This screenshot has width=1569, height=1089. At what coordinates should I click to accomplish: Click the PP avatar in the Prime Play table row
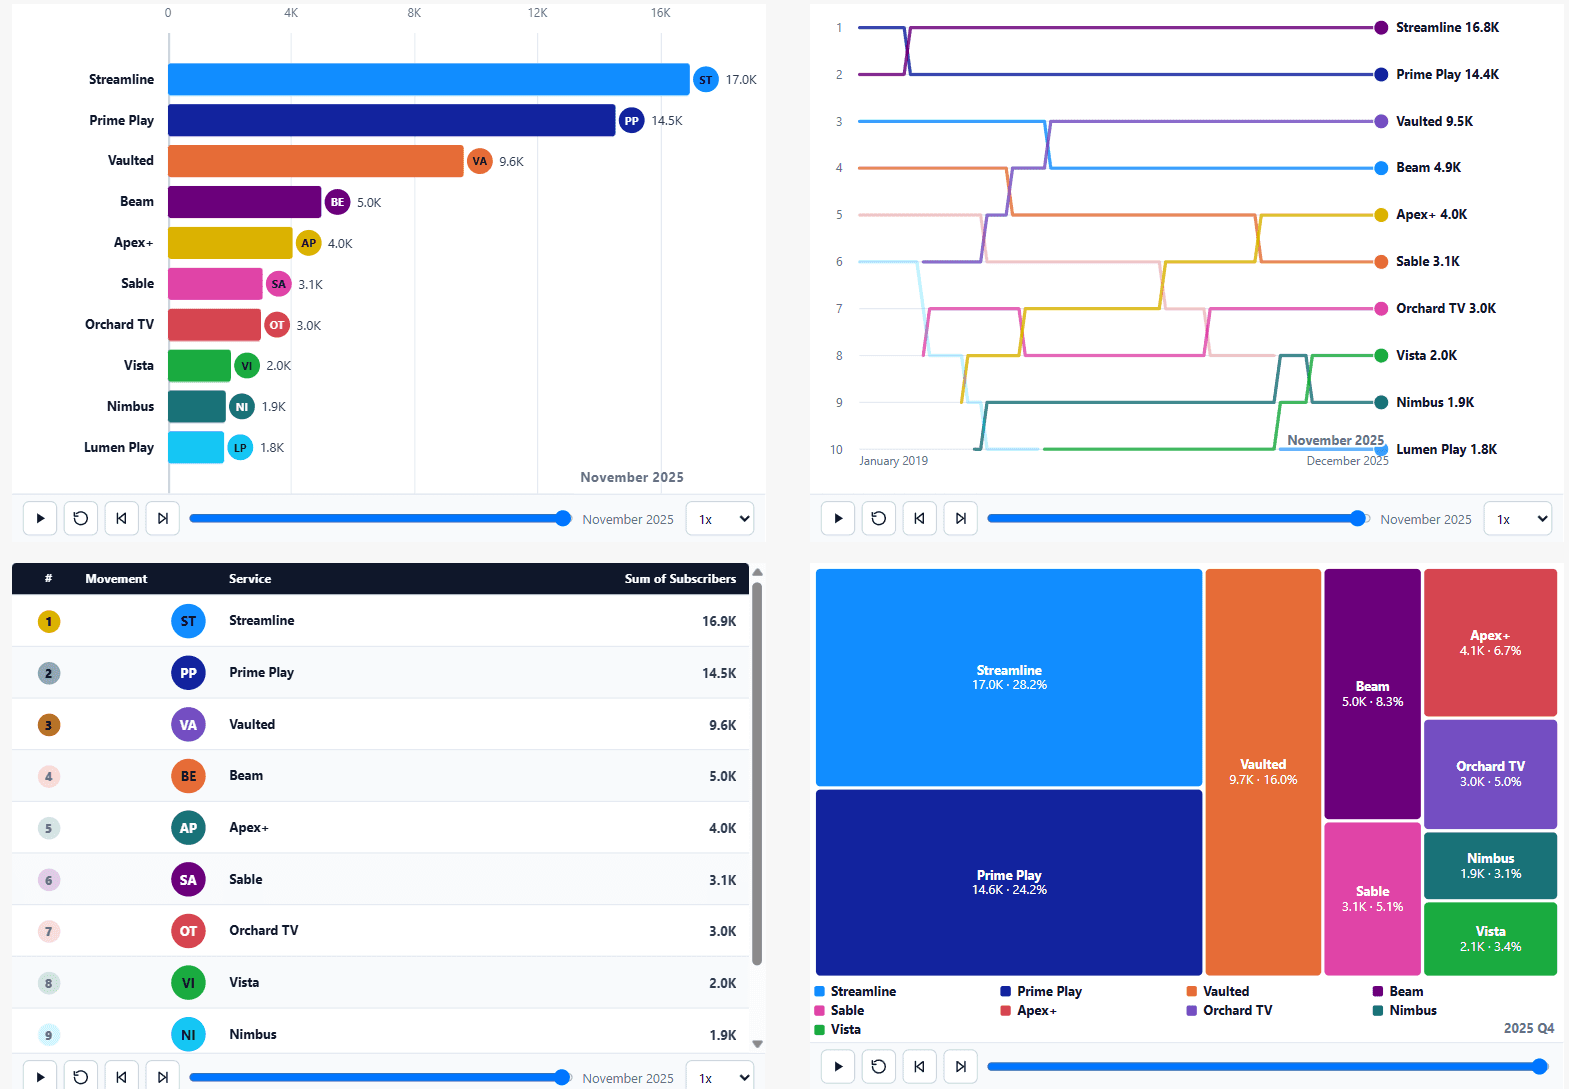point(188,673)
